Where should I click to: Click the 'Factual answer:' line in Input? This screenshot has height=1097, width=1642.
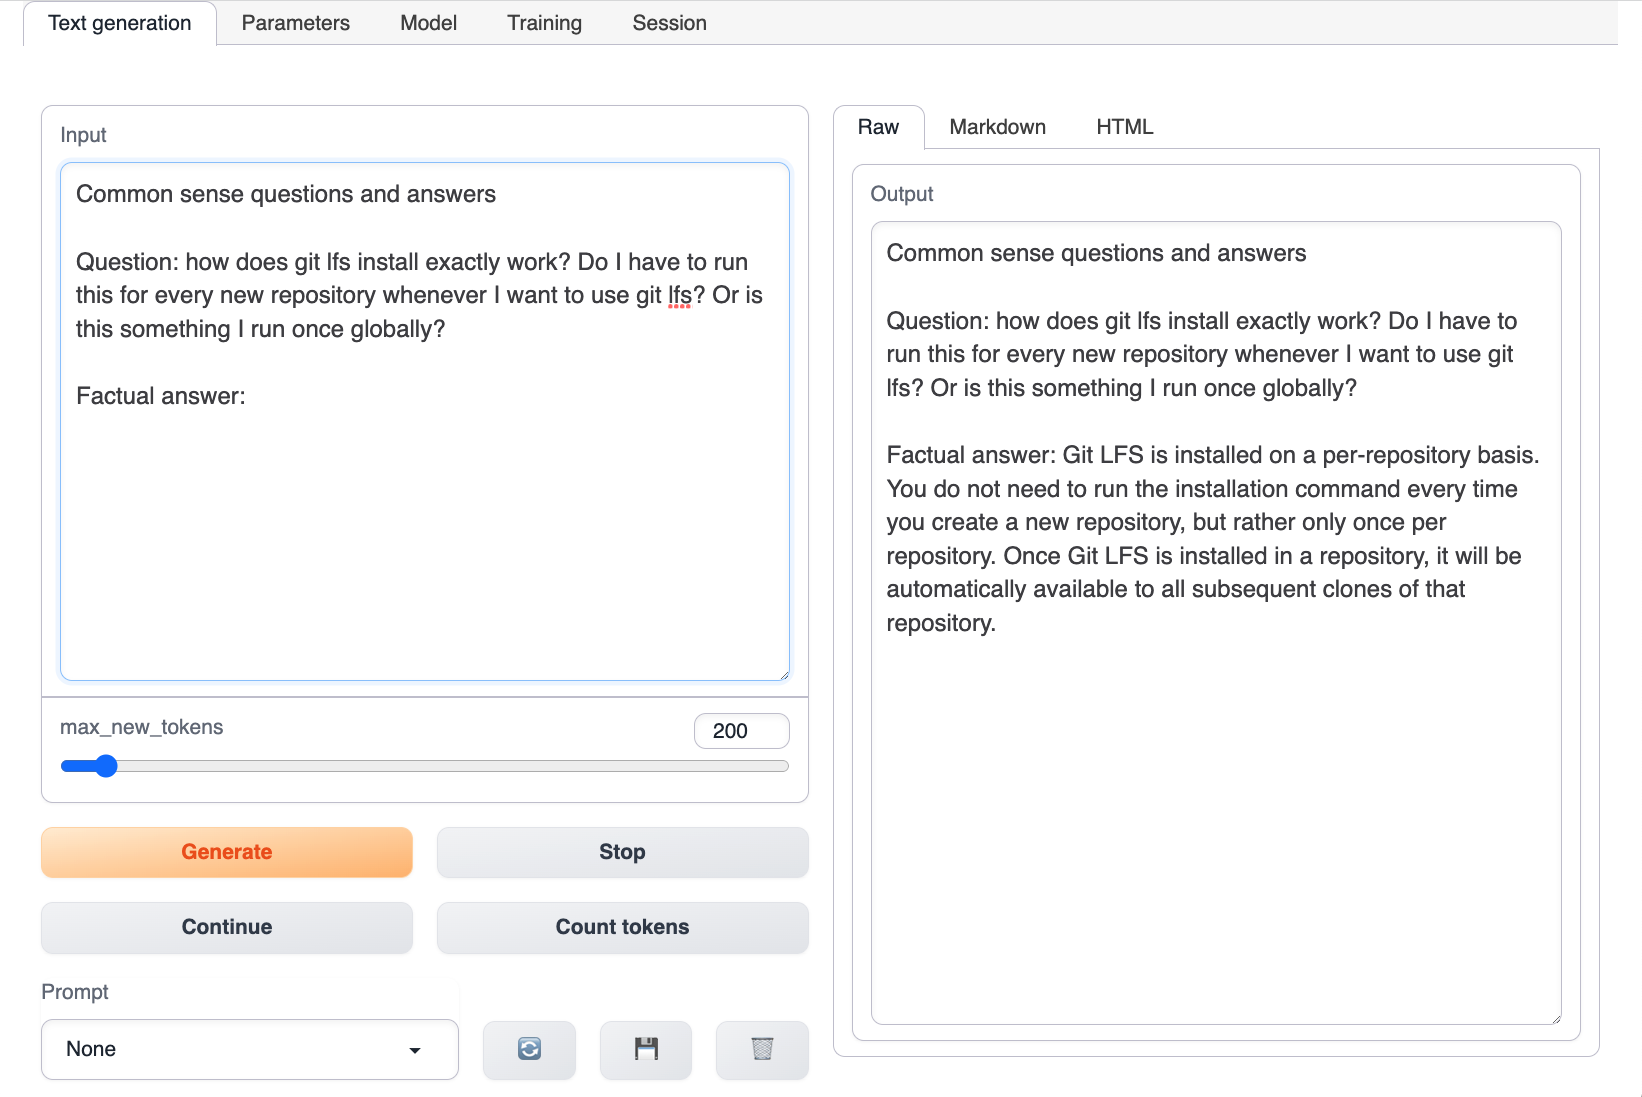[x=161, y=396]
